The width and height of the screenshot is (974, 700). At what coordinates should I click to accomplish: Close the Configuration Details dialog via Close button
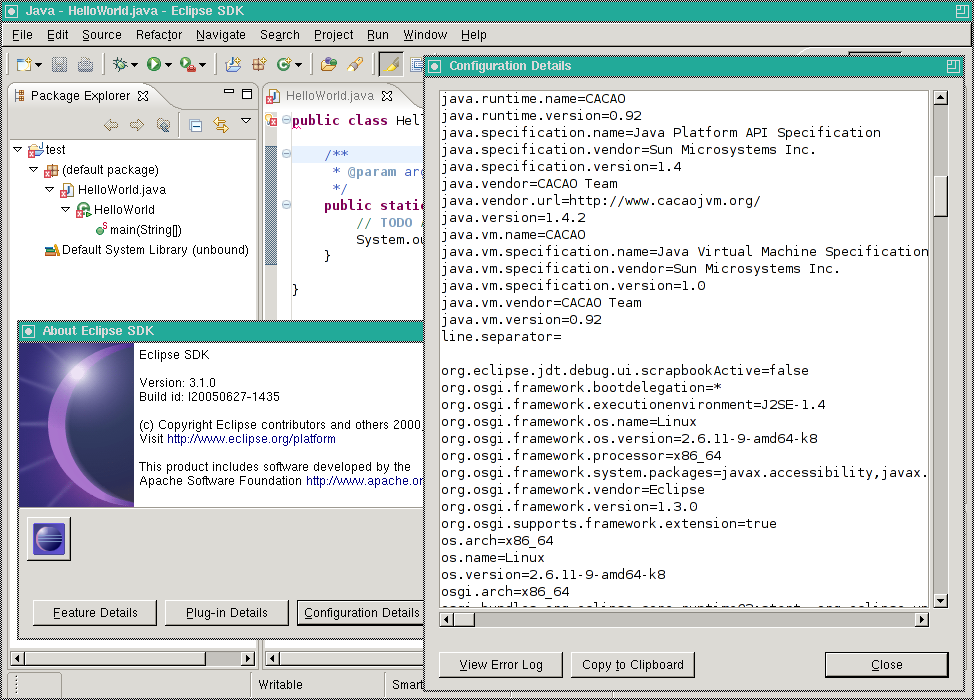(886, 665)
